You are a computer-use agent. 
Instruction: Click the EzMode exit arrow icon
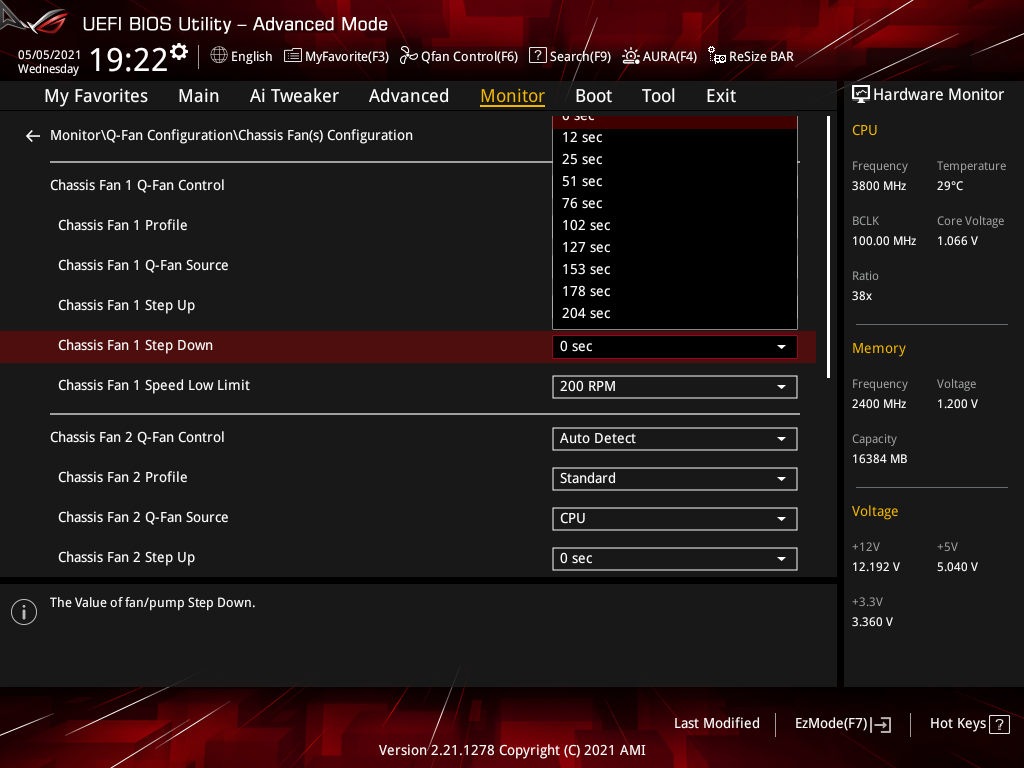pos(882,724)
